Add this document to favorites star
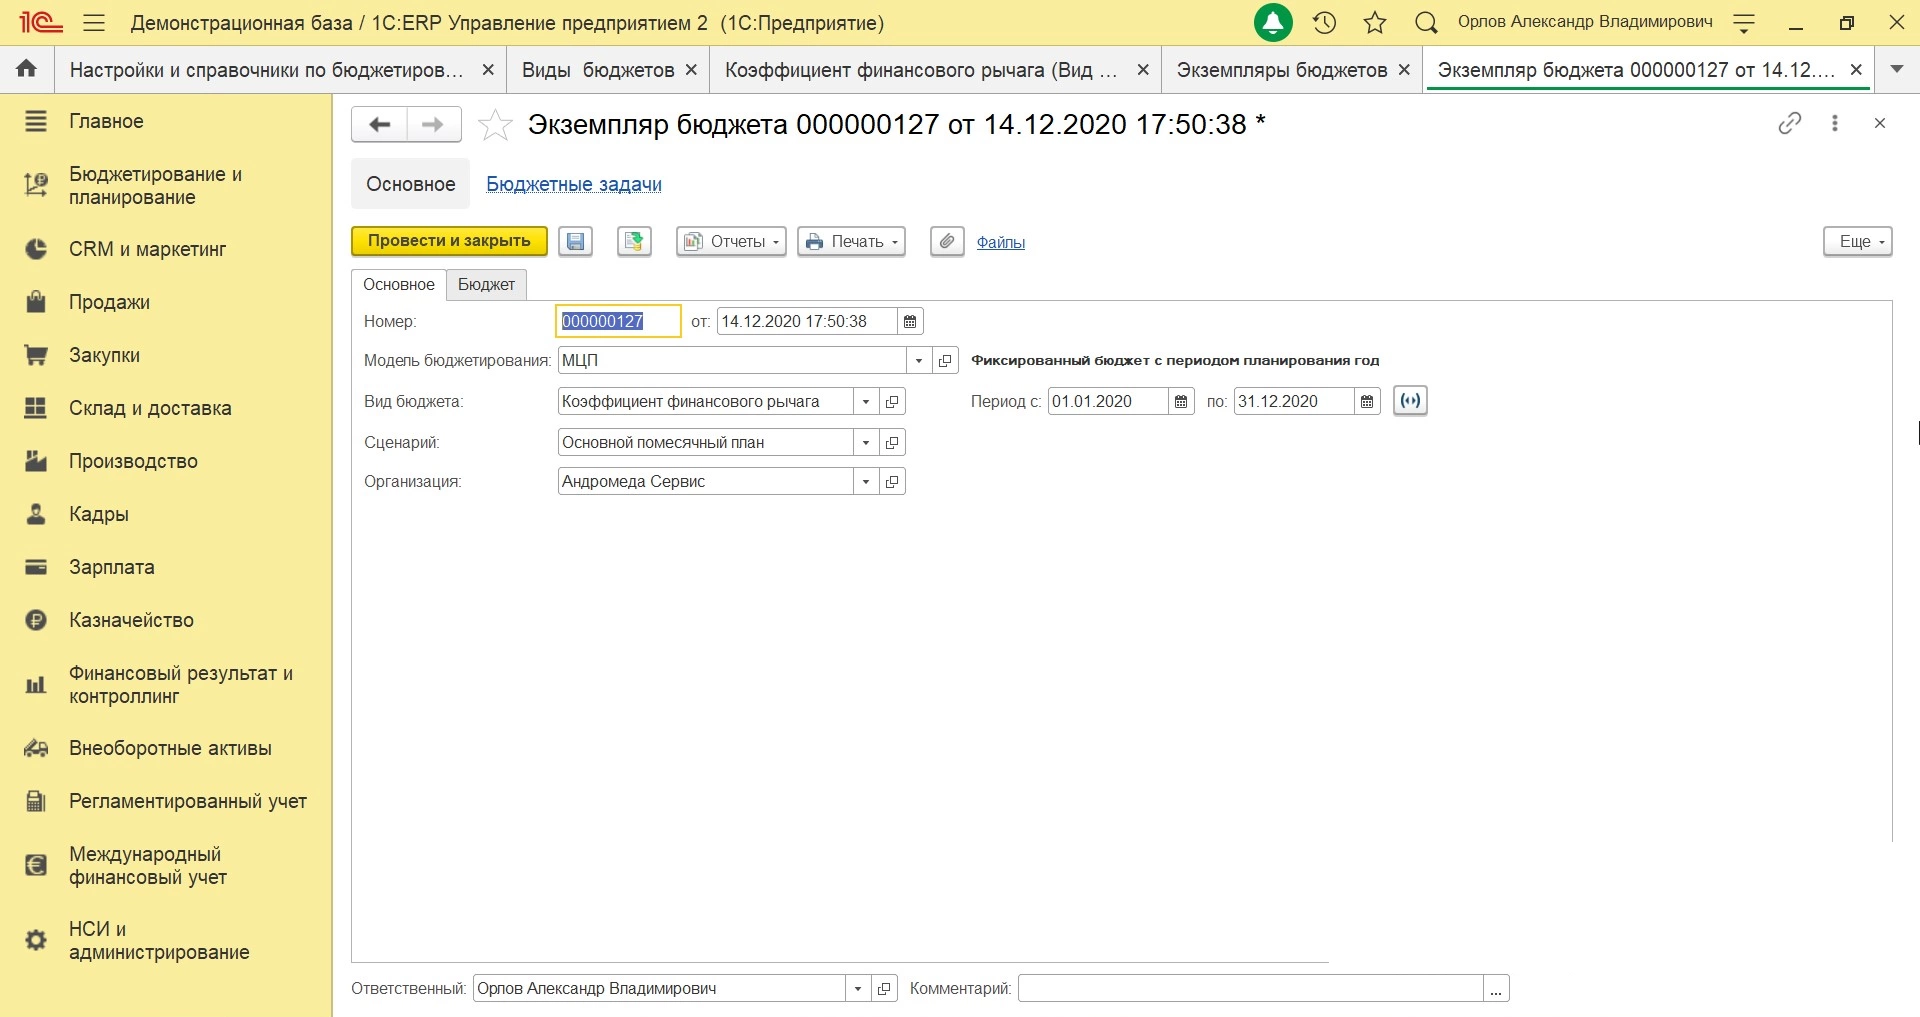 pos(495,125)
